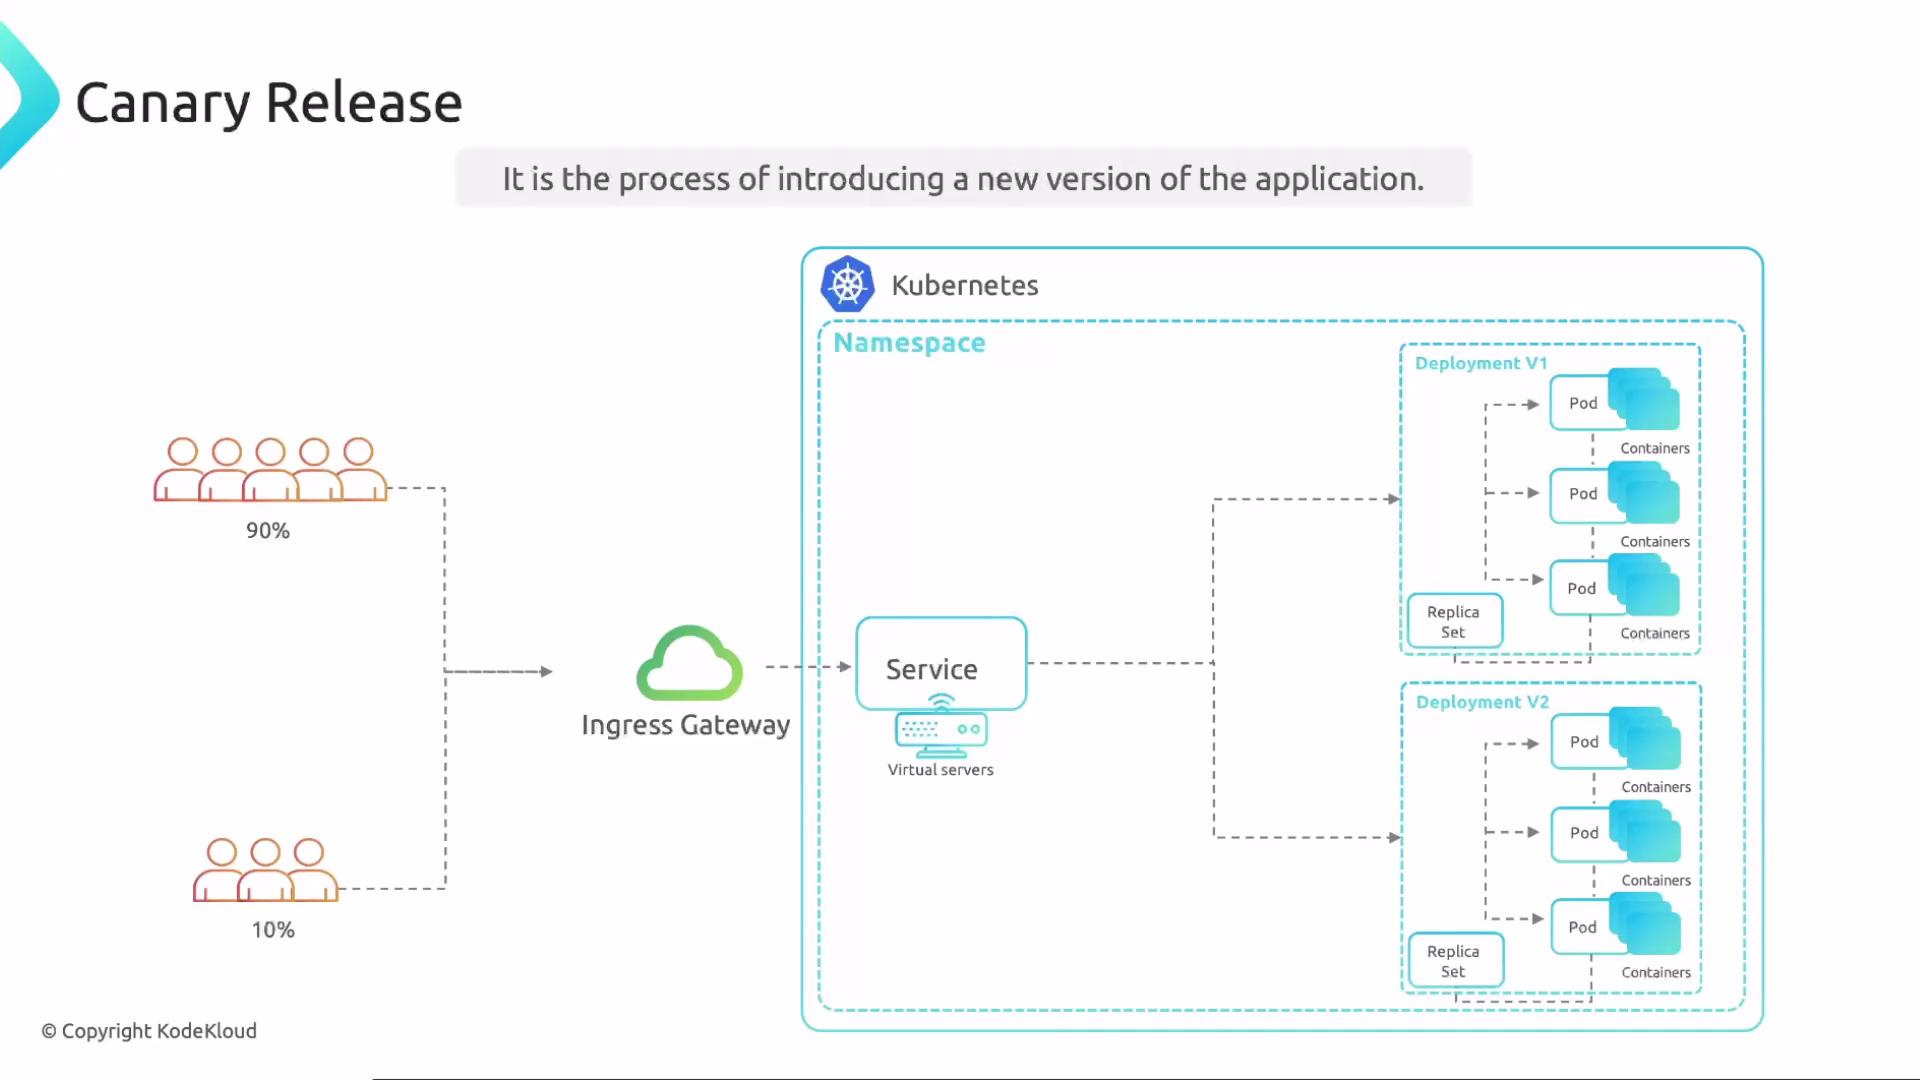
Task: Click the Deployment V2 label
Action: pos(1482,702)
